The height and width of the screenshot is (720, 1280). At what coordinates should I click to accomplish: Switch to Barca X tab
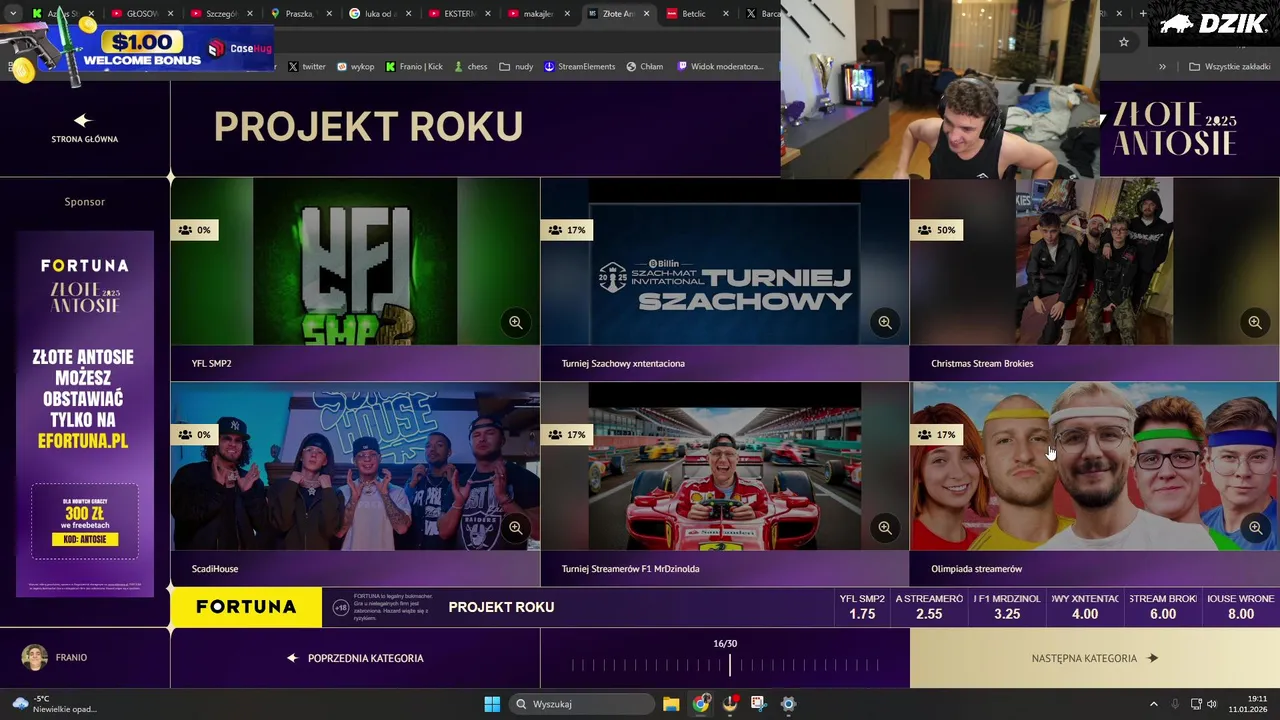[763, 14]
